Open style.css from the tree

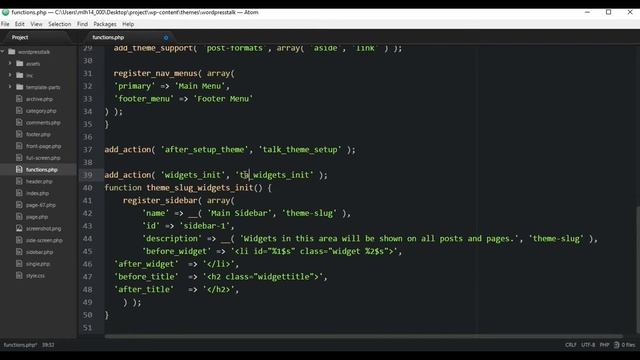[x=36, y=276]
